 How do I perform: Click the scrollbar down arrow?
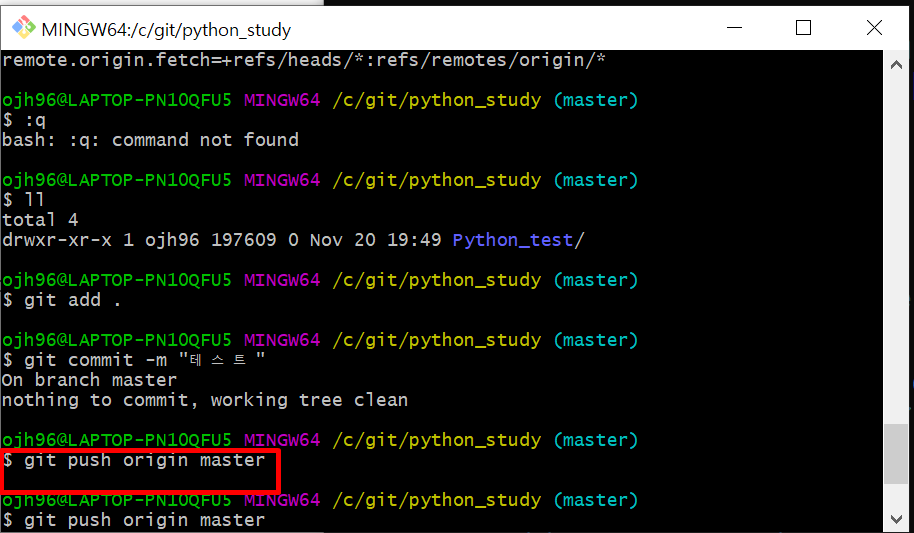897,518
